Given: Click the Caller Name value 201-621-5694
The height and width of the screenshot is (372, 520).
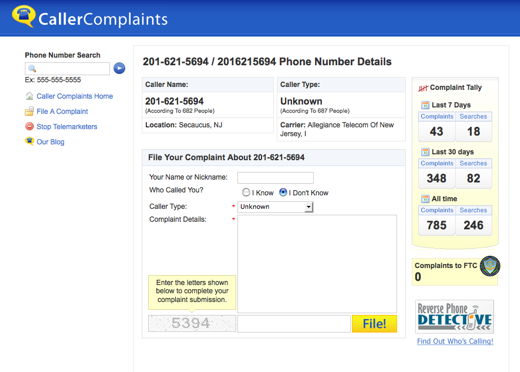Looking at the screenshot, I should [x=174, y=101].
